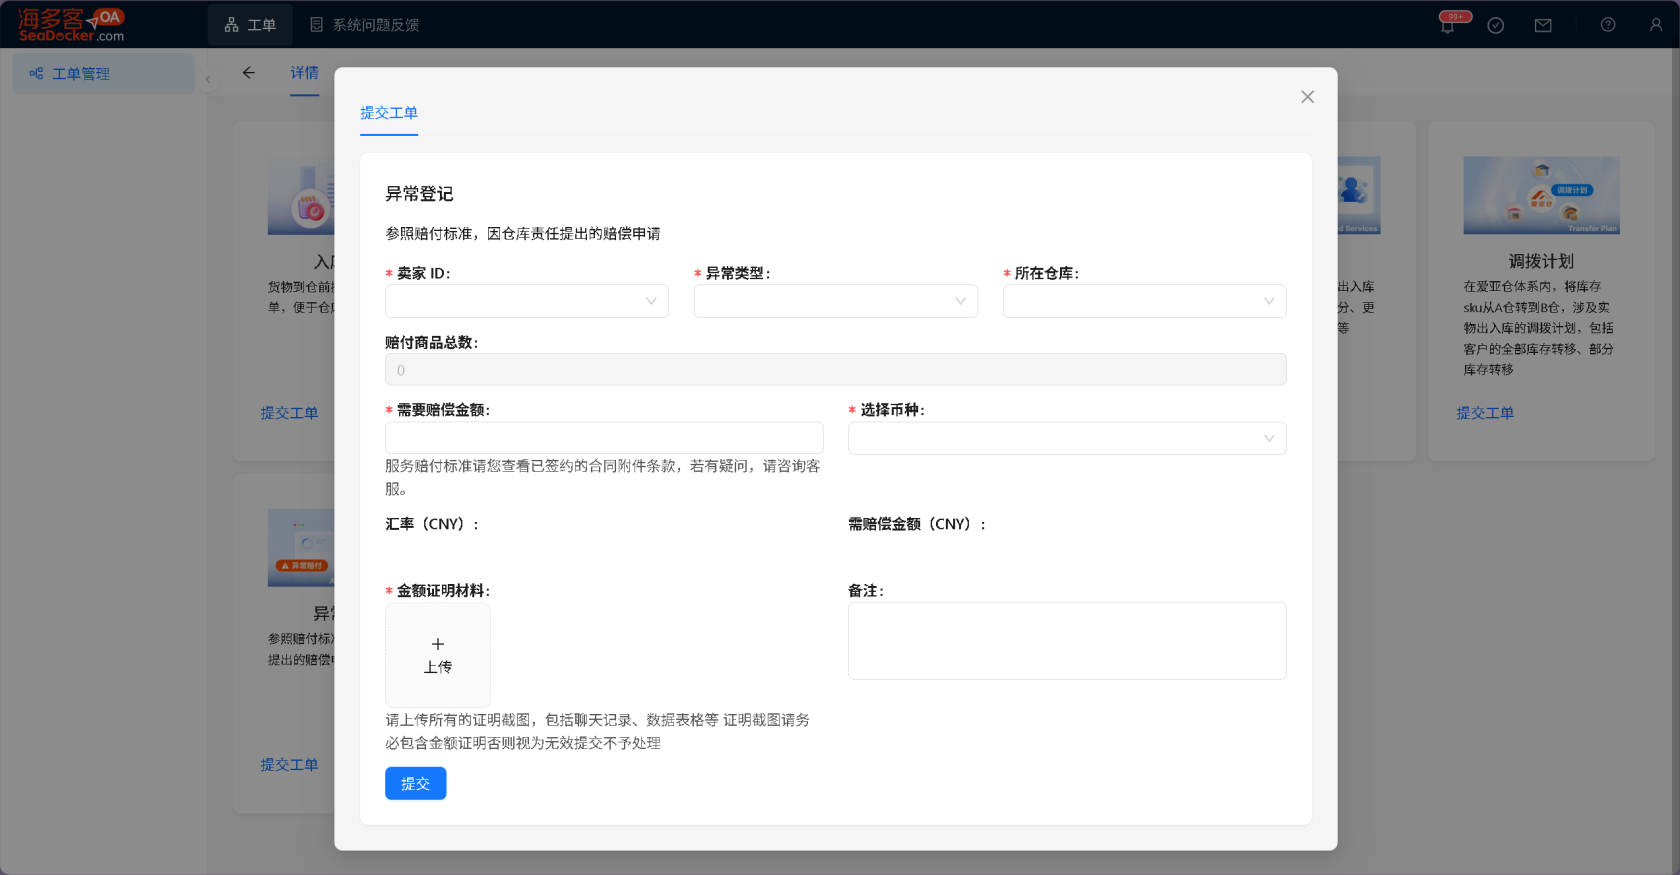Screen dimensions: 1680x875
Task: Click the SeaDocker OA logo
Action: [71, 24]
